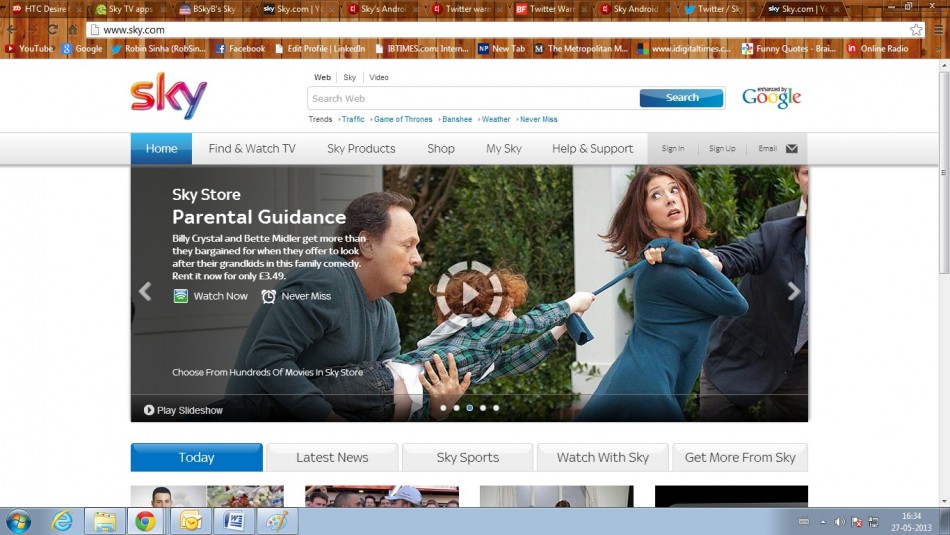Open Never Miss trend link

(x=539, y=119)
